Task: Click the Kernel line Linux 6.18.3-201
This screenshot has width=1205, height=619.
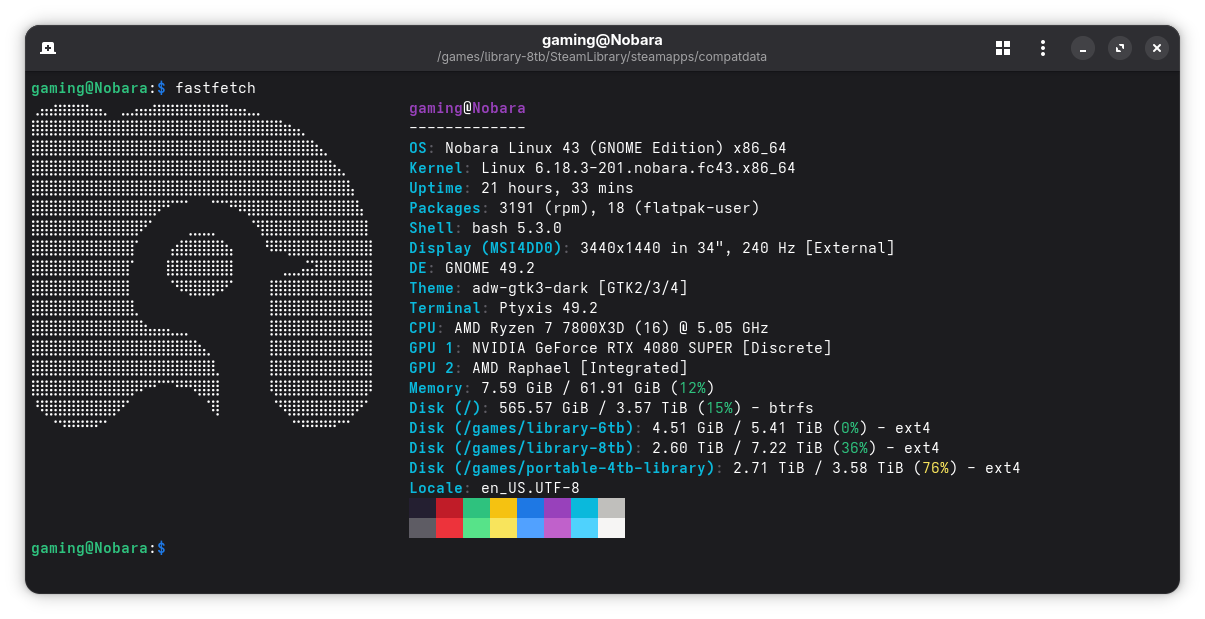Action: click(602, 168)
